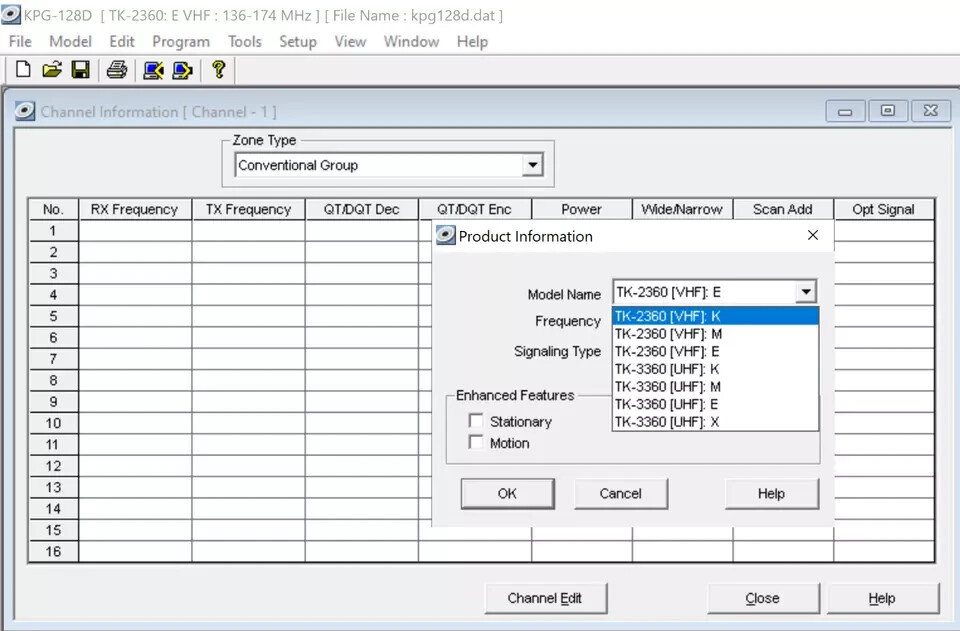The height and width of the screenshot is (631, 960).
Task: Open the Program menu
Action: [x=181, y=41]
